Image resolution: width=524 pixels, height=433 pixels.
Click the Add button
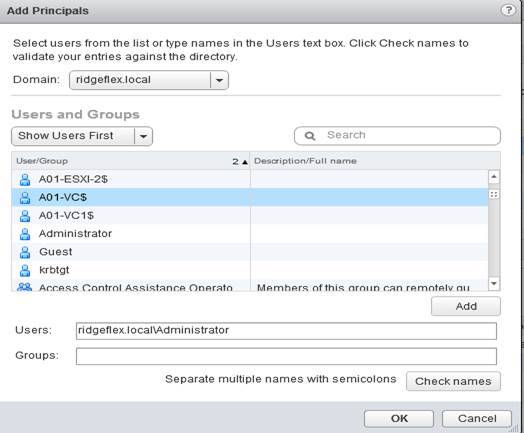466,306
